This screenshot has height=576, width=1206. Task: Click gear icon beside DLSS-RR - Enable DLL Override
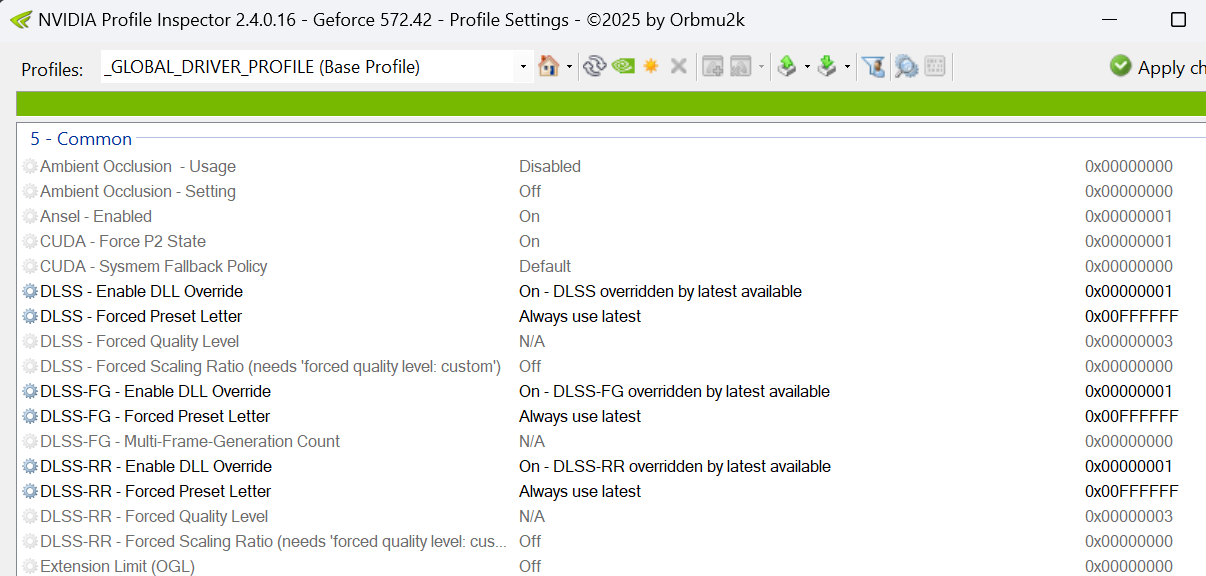coord(30,467)
